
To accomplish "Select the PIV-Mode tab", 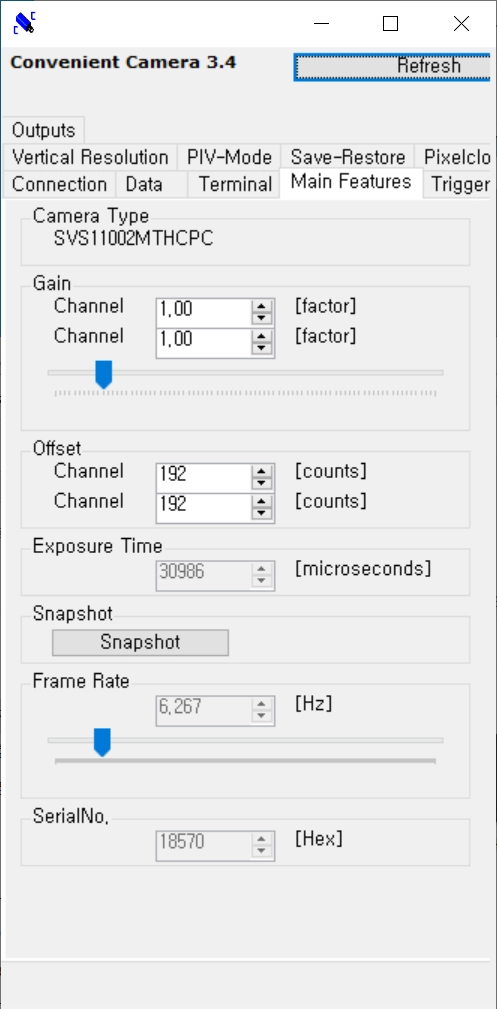I will [x=229, y=157].
